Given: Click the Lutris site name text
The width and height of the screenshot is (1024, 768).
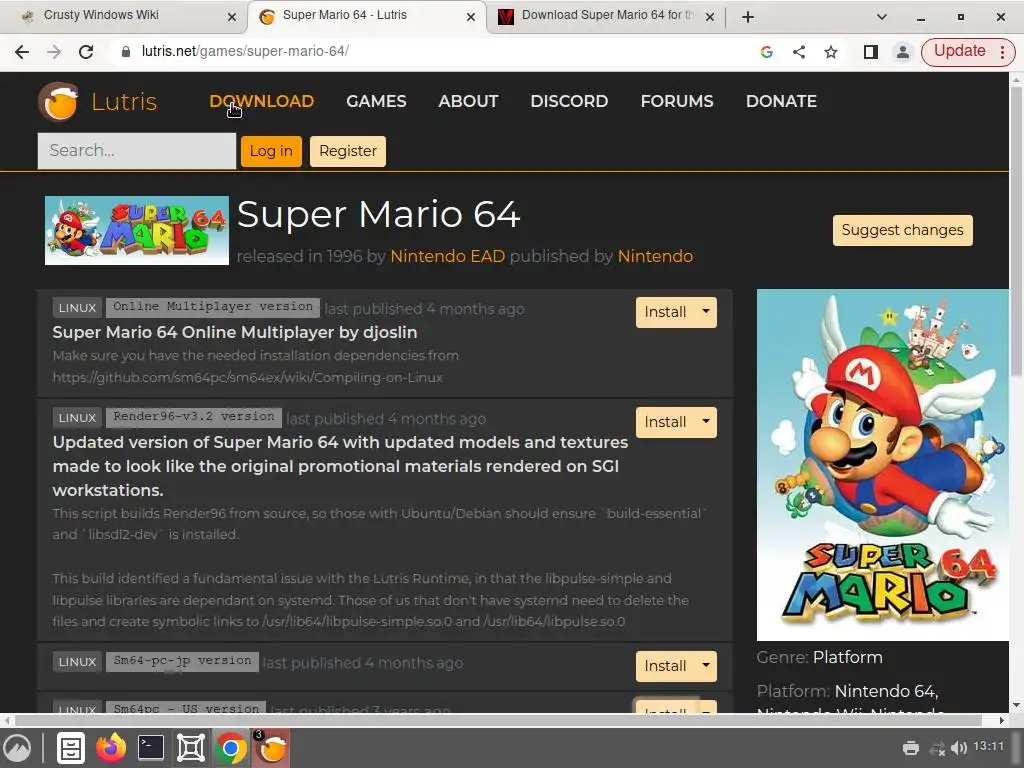Looking at the screenshot, I should 124,102.
